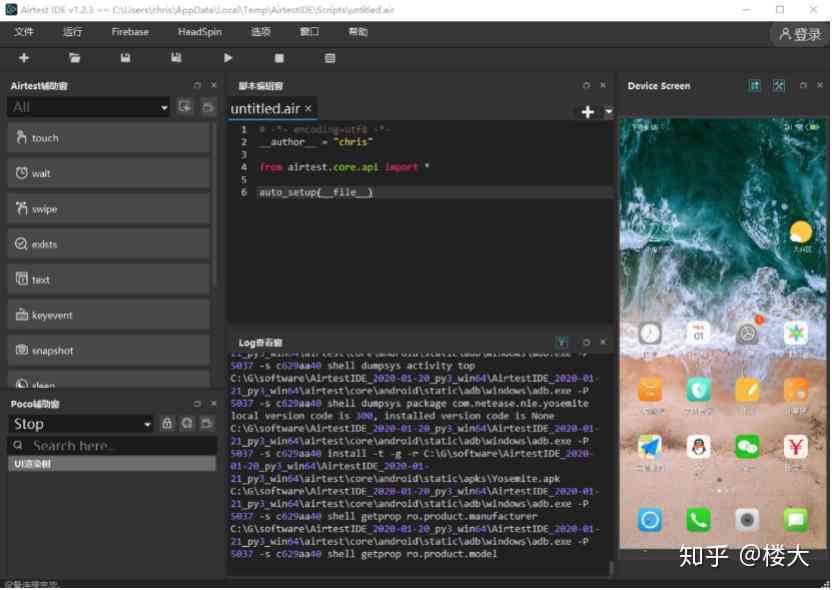Viewport: 832px width, 590px height.
Task: Click the second icon right of the All dropdown
Action: 207,107
